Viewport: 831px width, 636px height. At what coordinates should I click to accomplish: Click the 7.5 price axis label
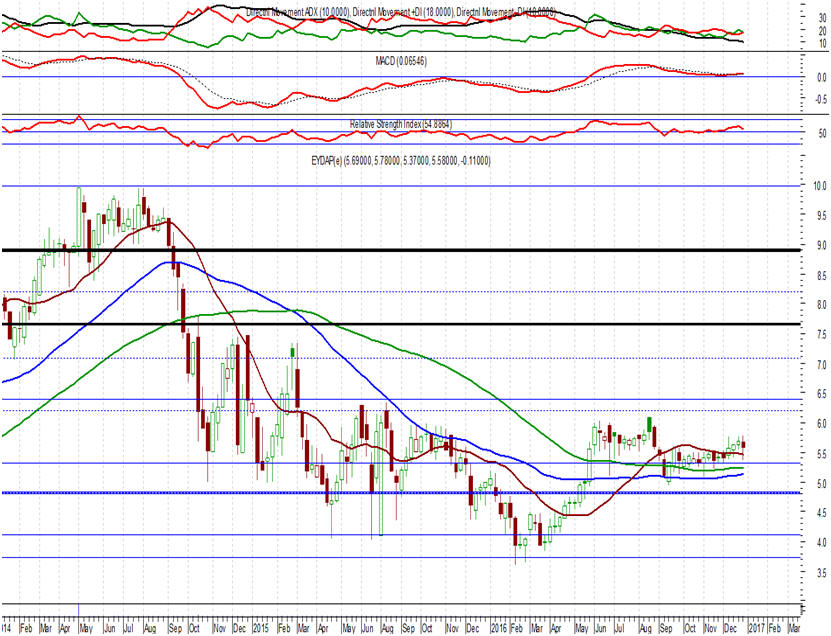point(821,335)
